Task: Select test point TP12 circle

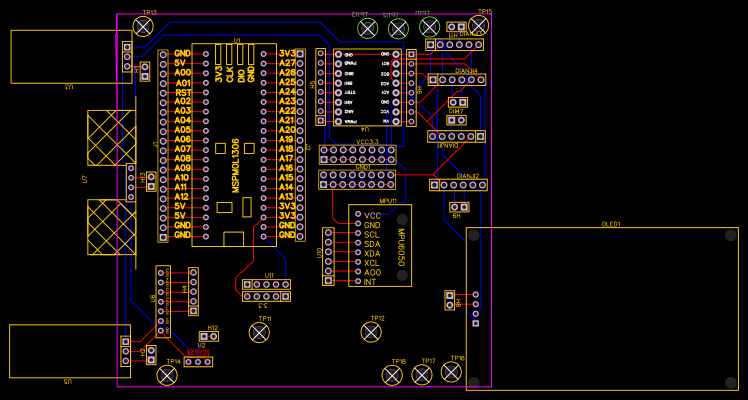Action: pyautogui.click(x=371, y=332)
